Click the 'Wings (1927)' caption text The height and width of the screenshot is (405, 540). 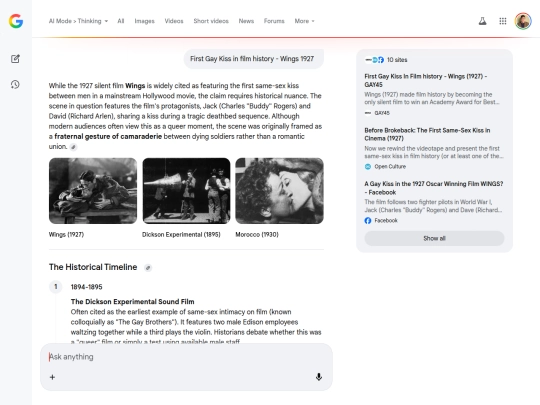pos(66,235)
